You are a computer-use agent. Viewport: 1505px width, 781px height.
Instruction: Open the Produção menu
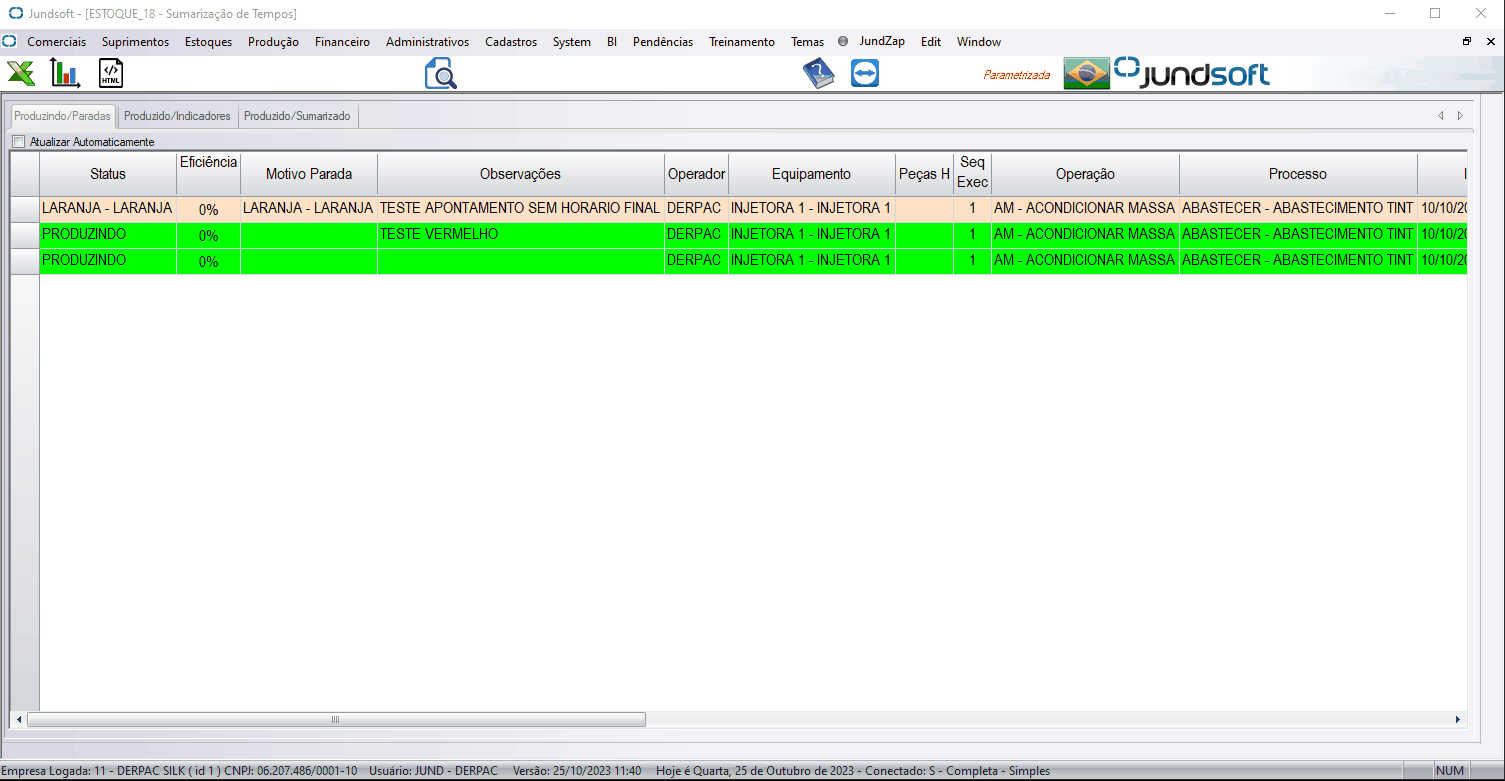coord(273,42)
